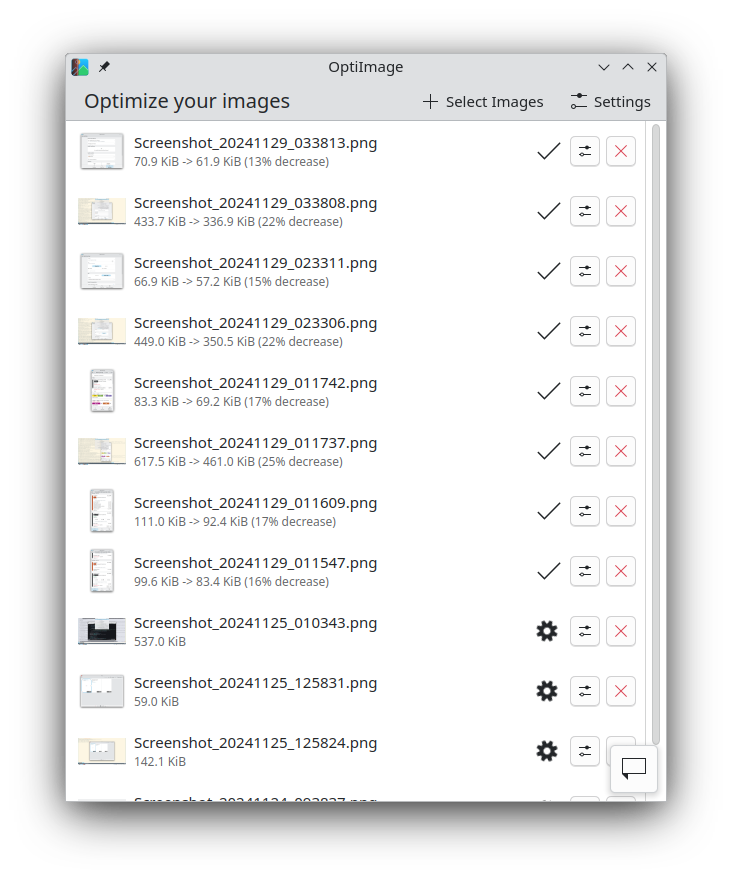The height and width of the screenshot is (879, 732).
Task: Toggle the pin window icon in the titlebar
Action: [x=105, y=67]
